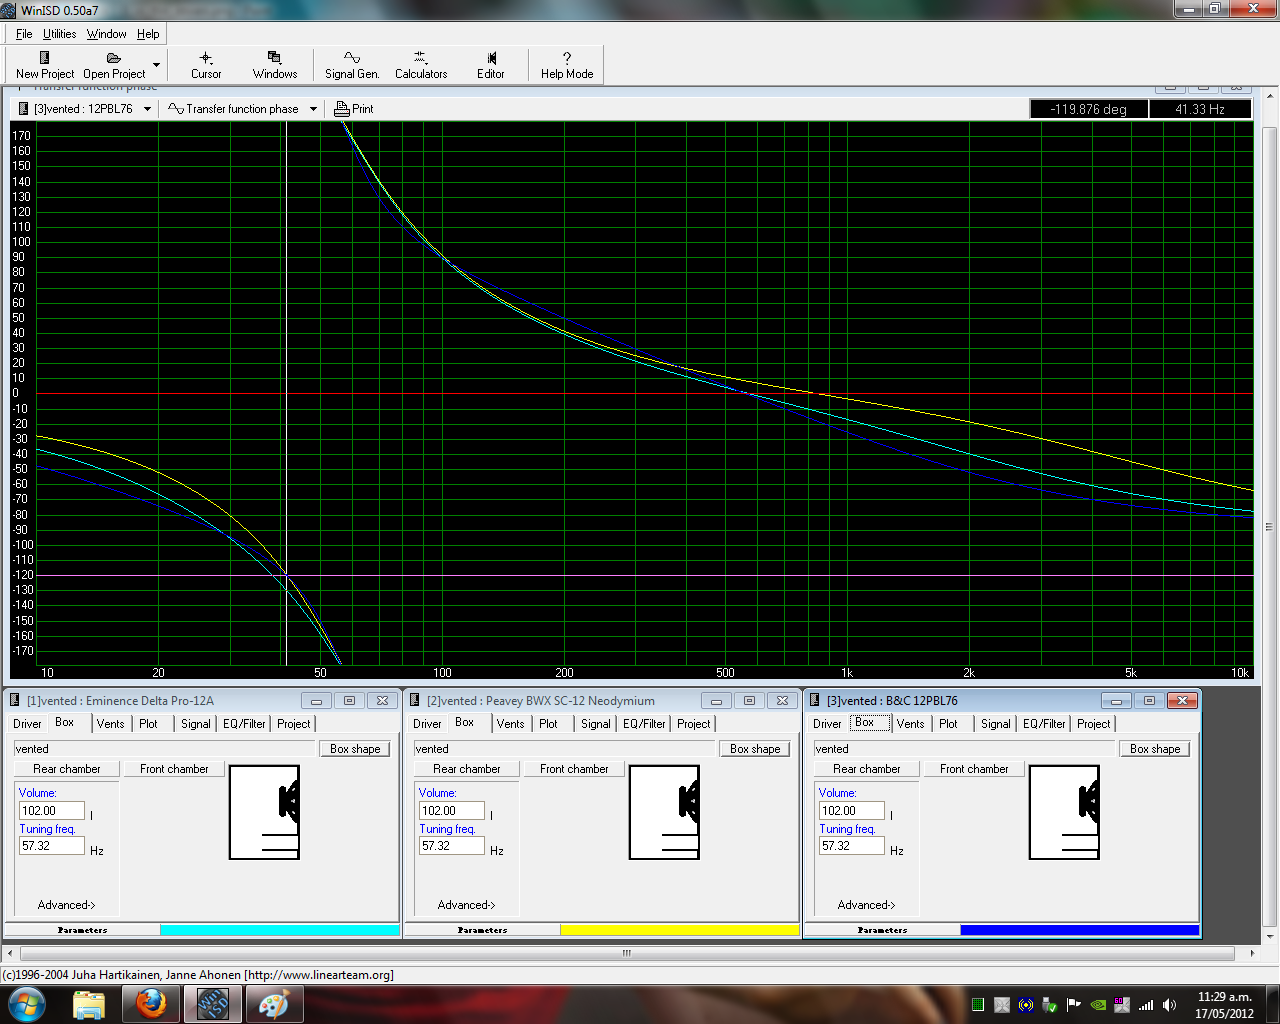Switch to EQ/Filter tab in Peavey panel
Image resolution: width=1280 pixels, height=1024 pixels.
[644, 724]
